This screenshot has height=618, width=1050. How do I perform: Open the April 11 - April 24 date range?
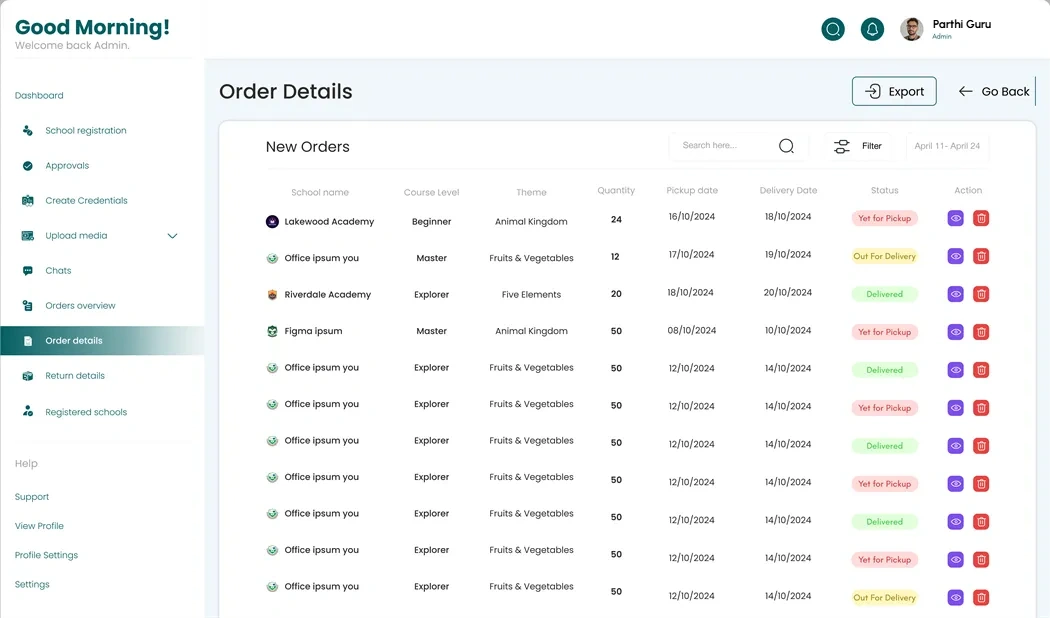(947, 146)
